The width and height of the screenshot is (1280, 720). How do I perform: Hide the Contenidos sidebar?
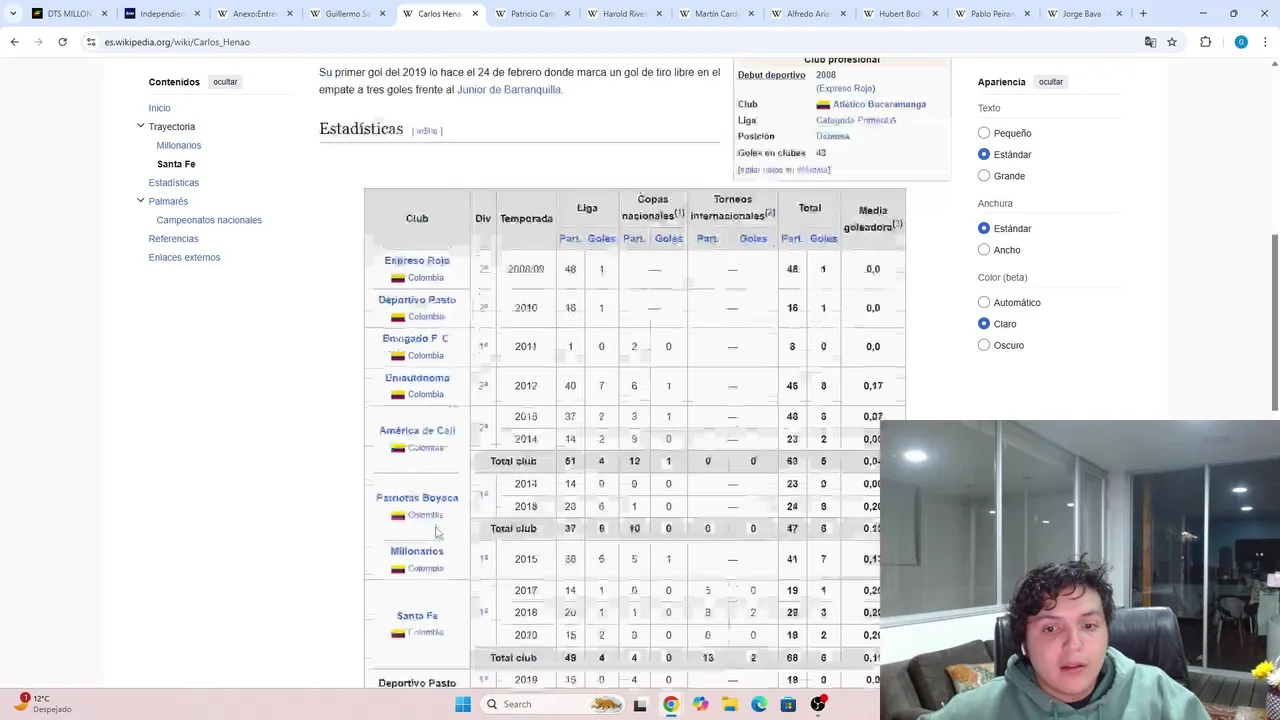[225, 82]
